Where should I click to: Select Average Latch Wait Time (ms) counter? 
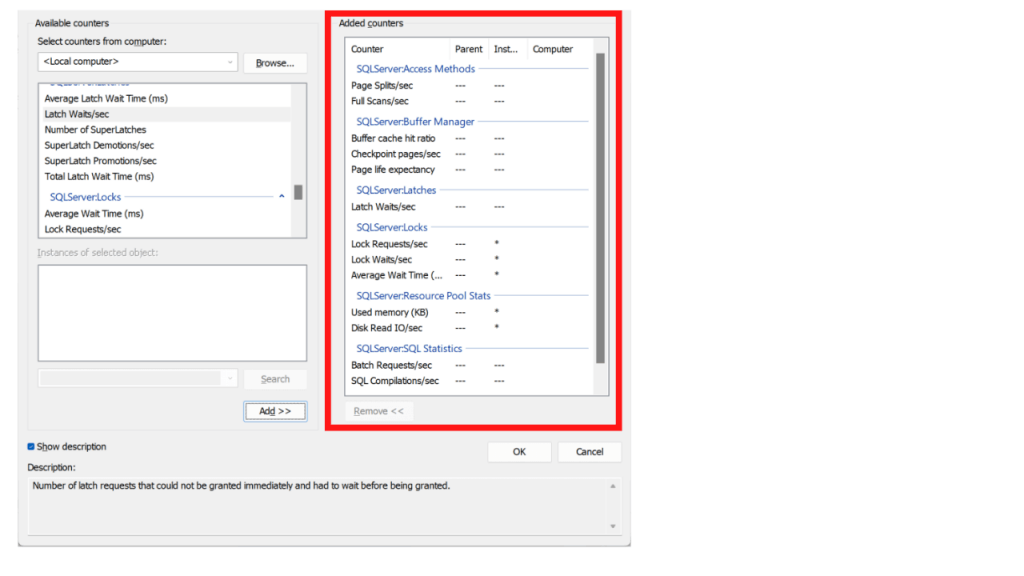[x=106, y=99]
